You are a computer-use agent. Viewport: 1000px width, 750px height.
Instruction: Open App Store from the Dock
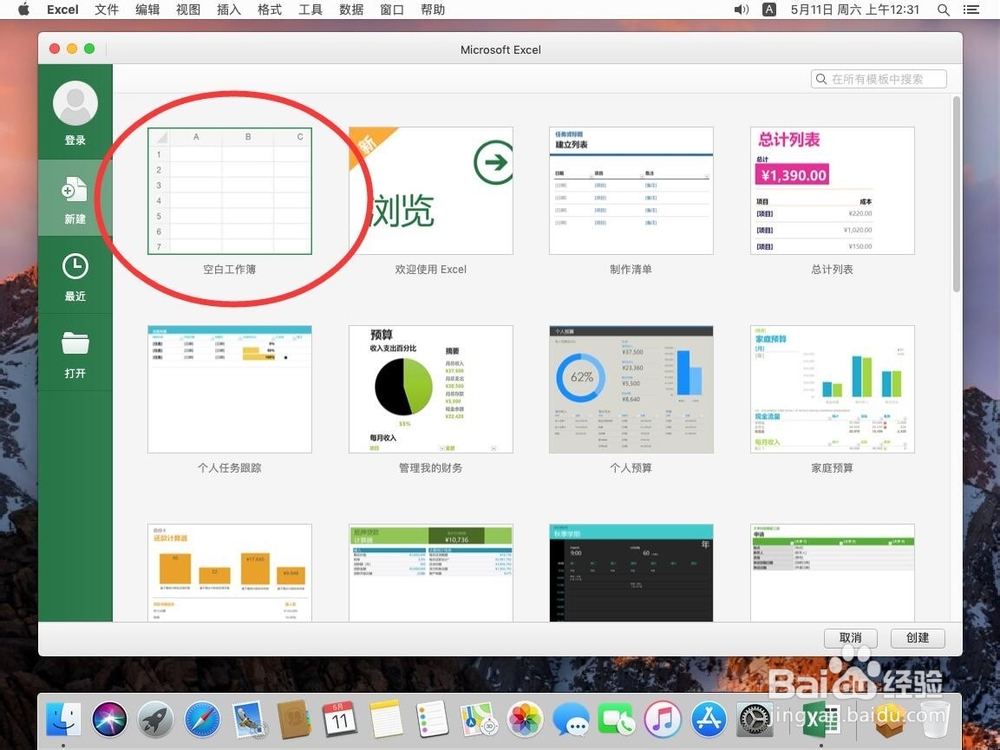(x=709, y=719)
